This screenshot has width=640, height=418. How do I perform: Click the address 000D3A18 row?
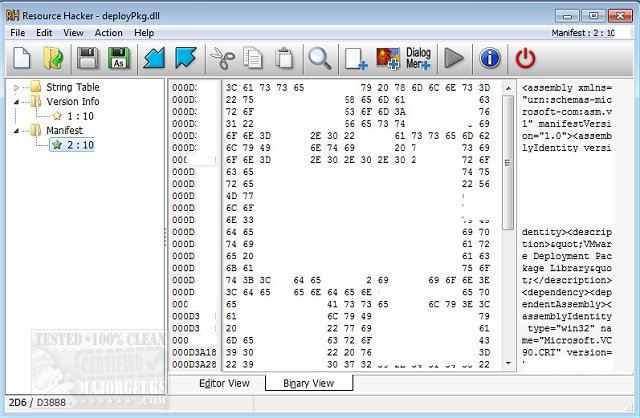[x=194, y=352]
